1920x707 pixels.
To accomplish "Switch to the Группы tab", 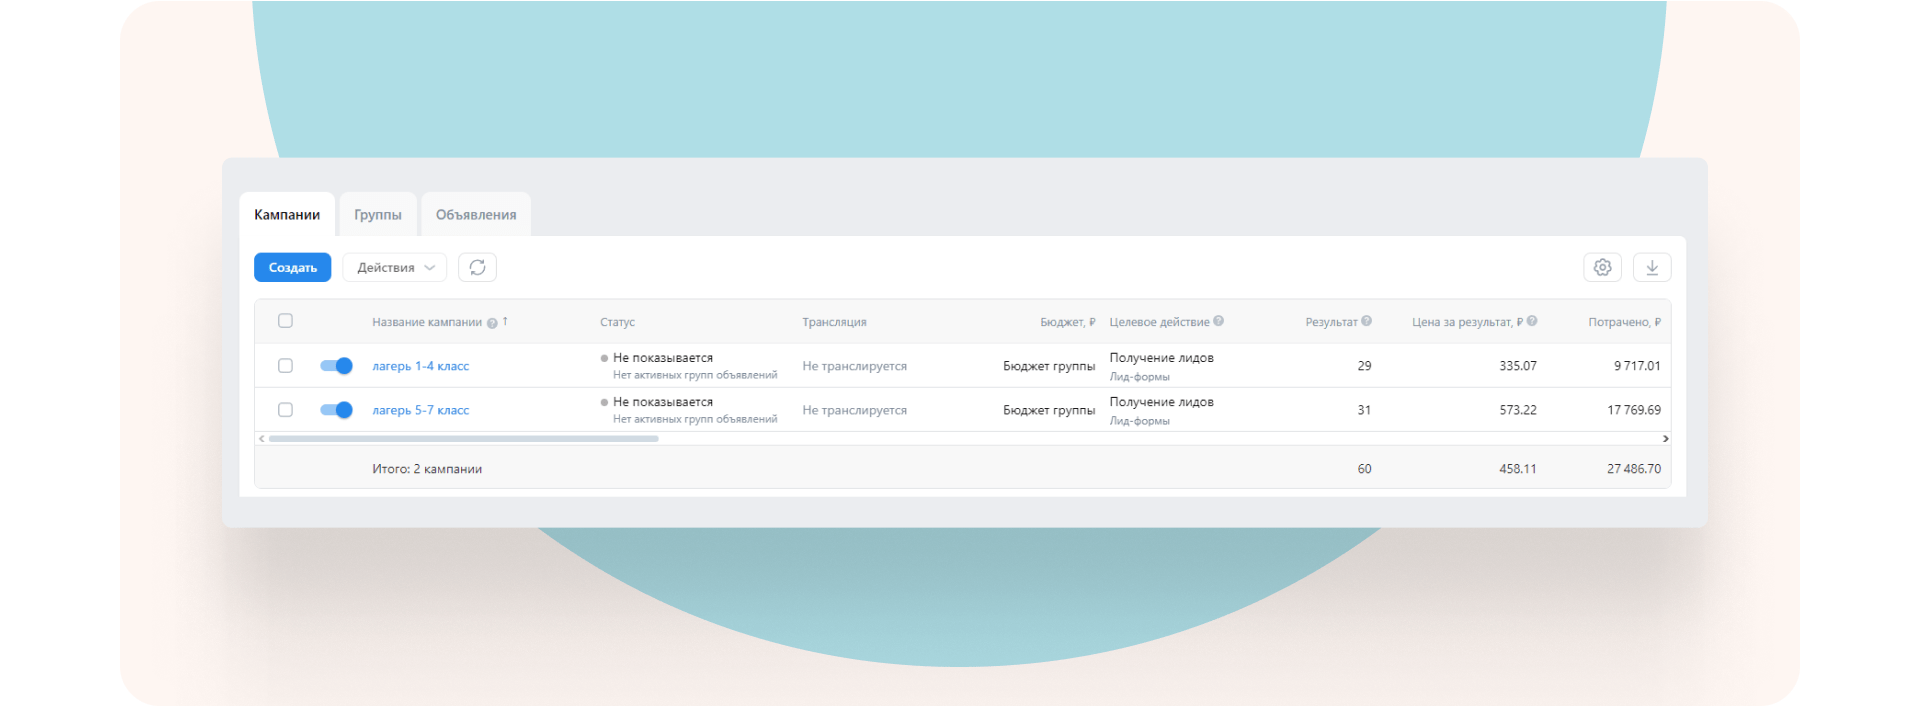I will point(377,215).
